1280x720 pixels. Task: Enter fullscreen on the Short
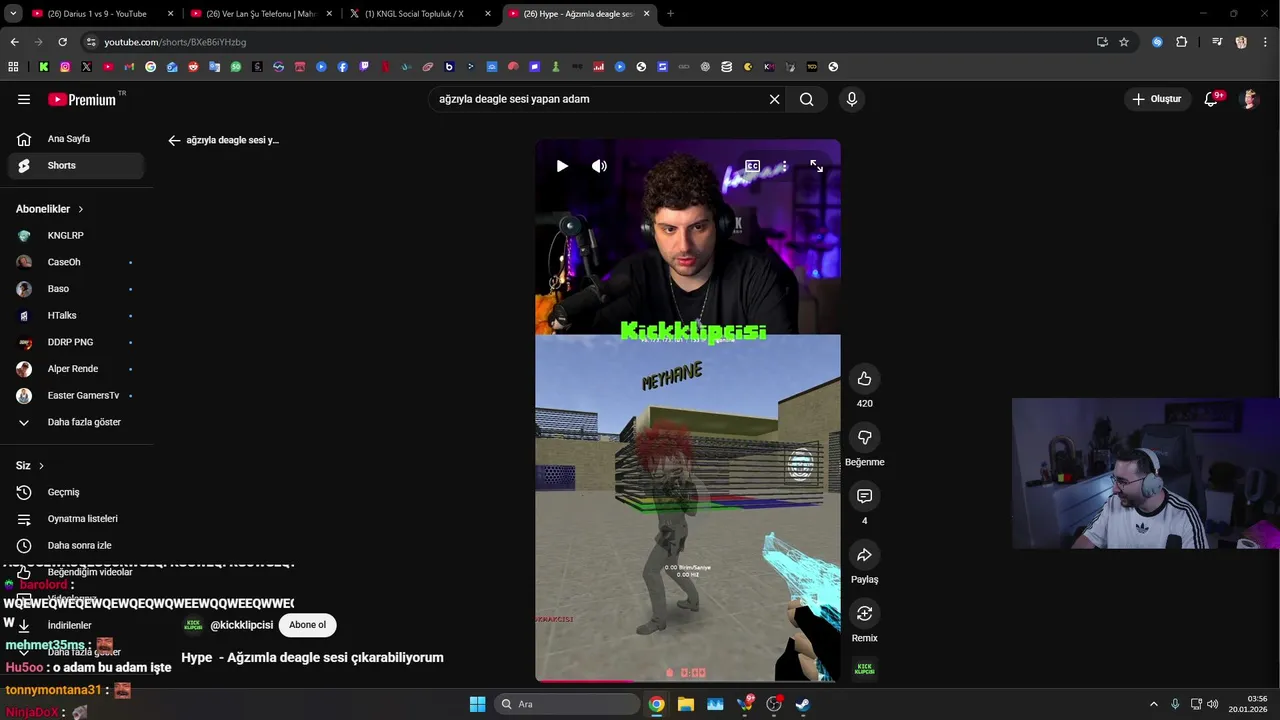[816, 166]
